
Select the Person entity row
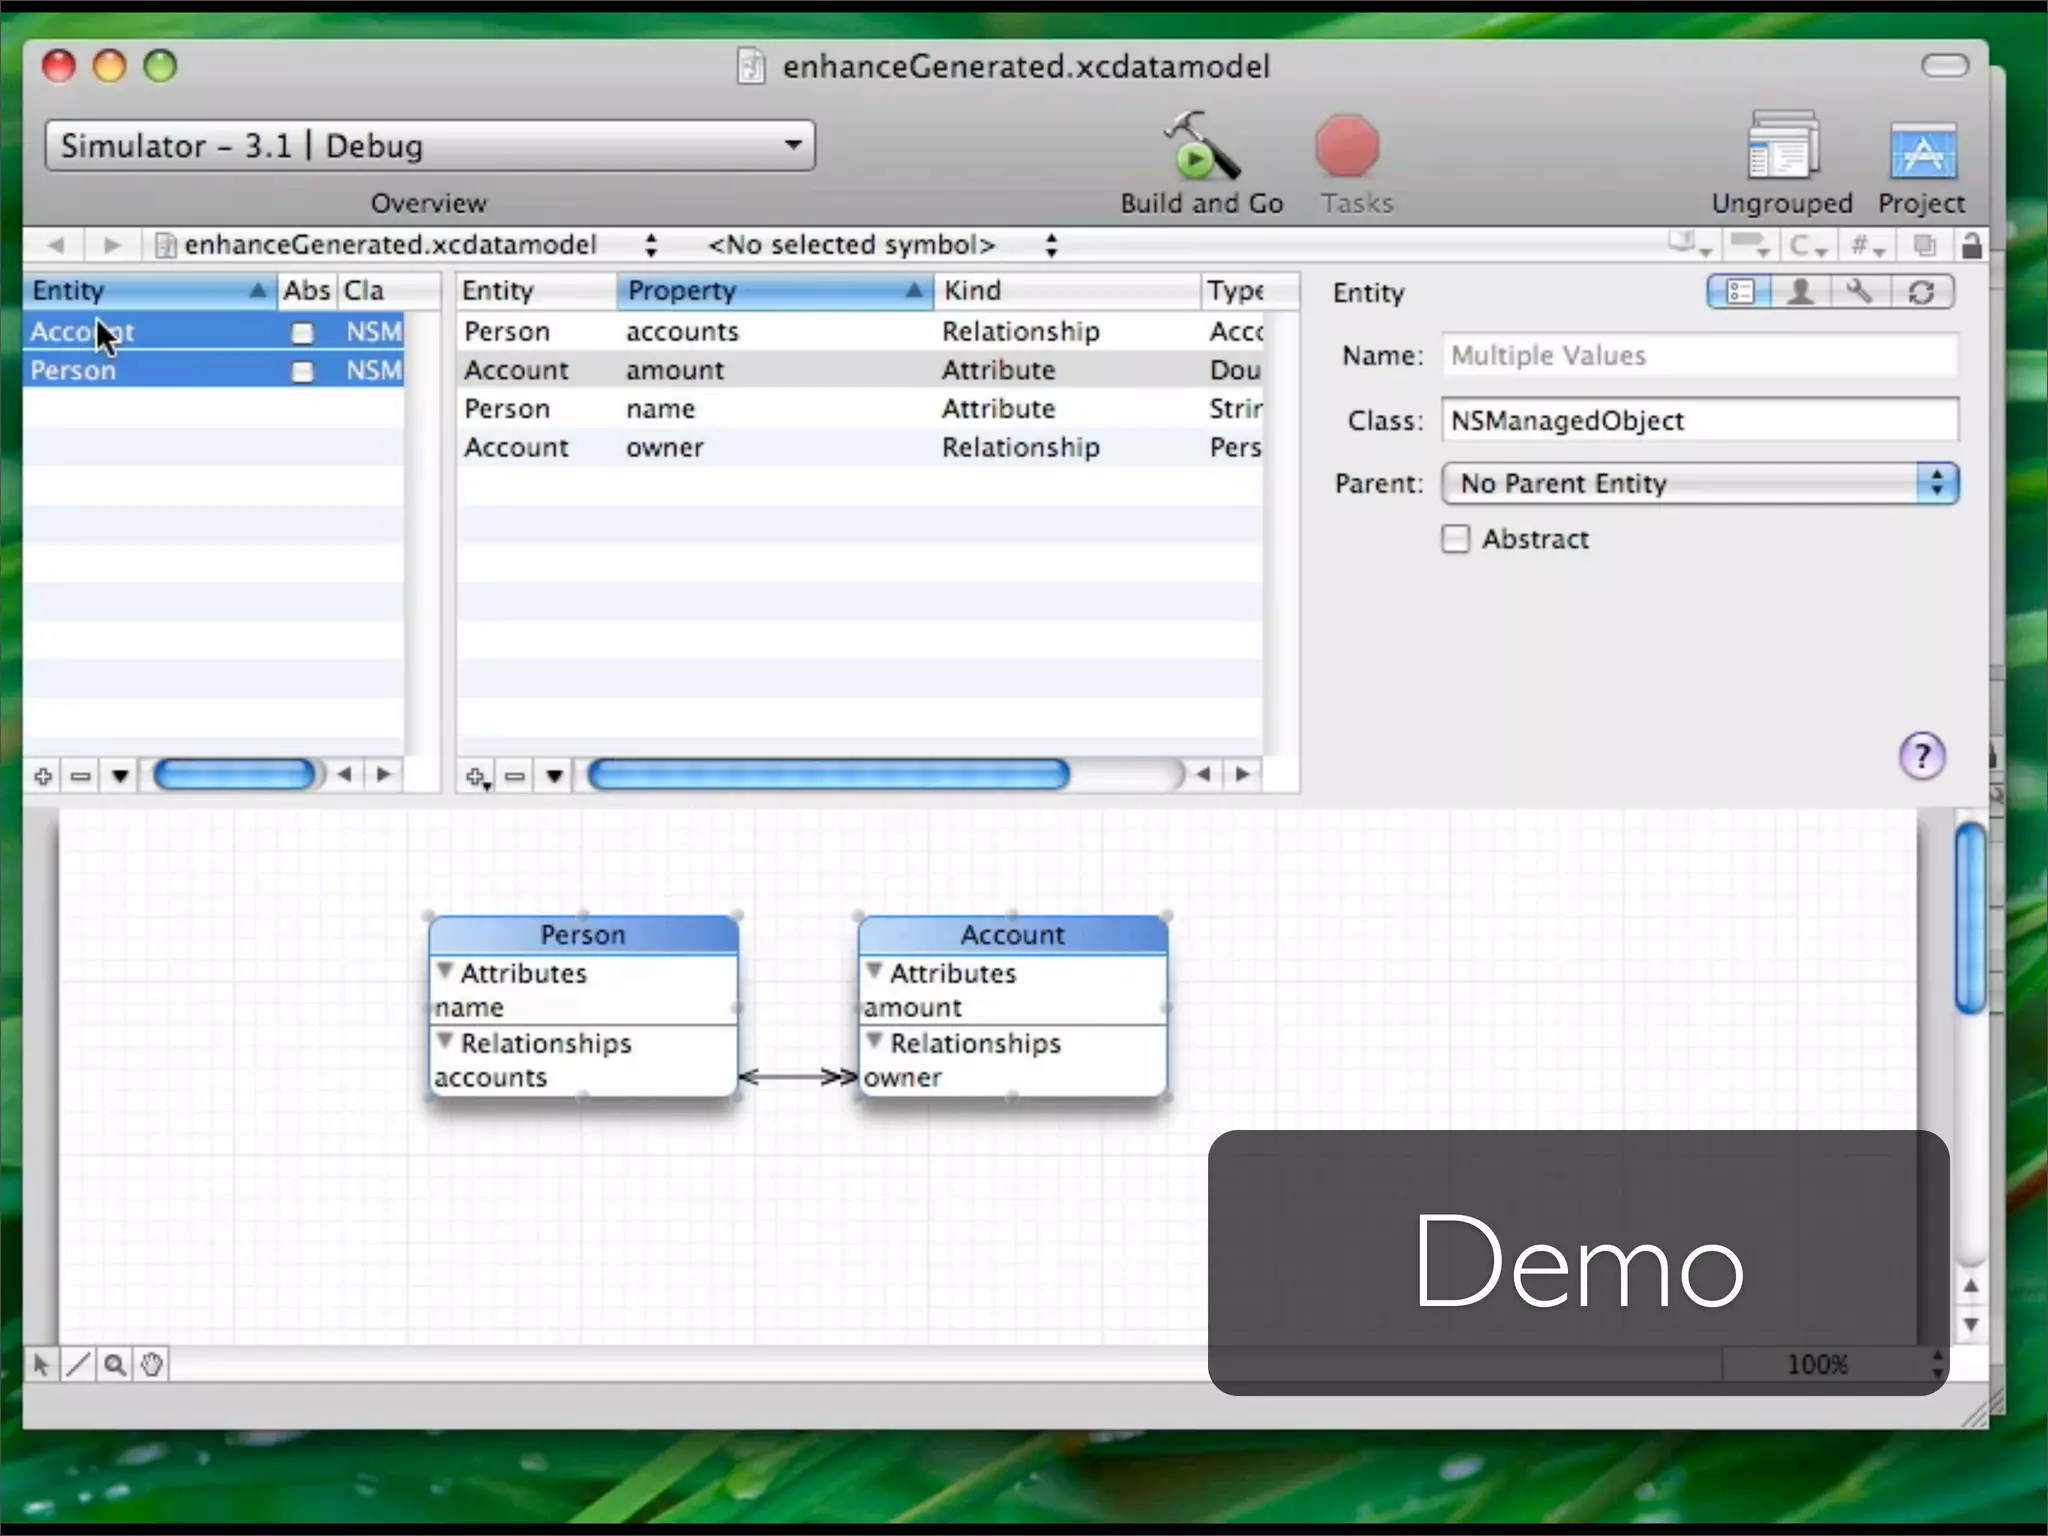(214, 371)
